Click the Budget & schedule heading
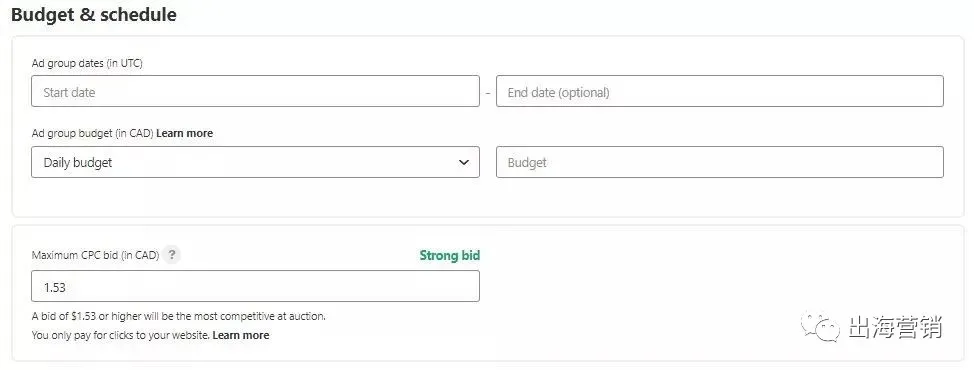The image size is (974, 370). (x=94, y=14)
